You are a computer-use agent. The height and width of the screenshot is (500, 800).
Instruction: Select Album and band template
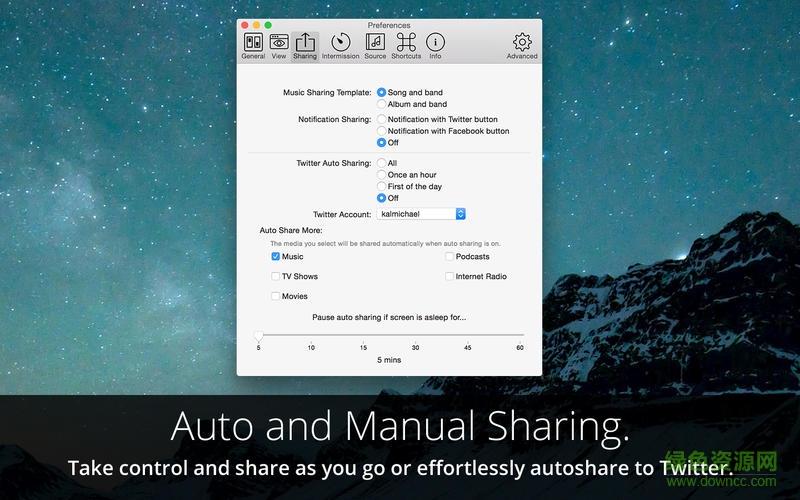382,104
